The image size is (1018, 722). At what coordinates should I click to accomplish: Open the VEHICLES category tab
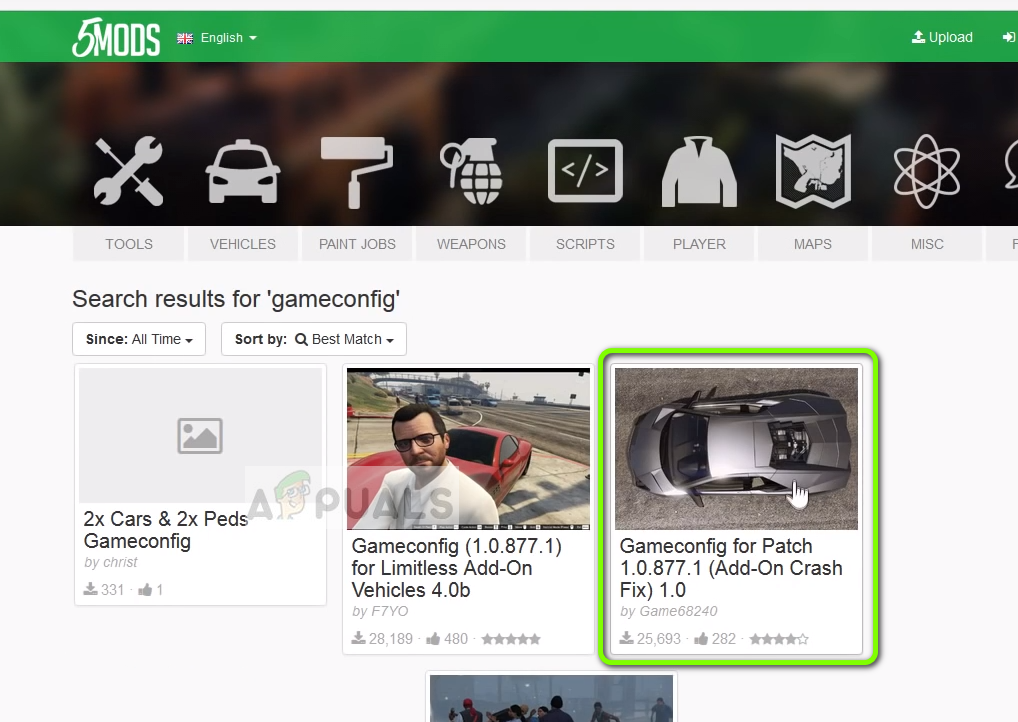[243, 244]
